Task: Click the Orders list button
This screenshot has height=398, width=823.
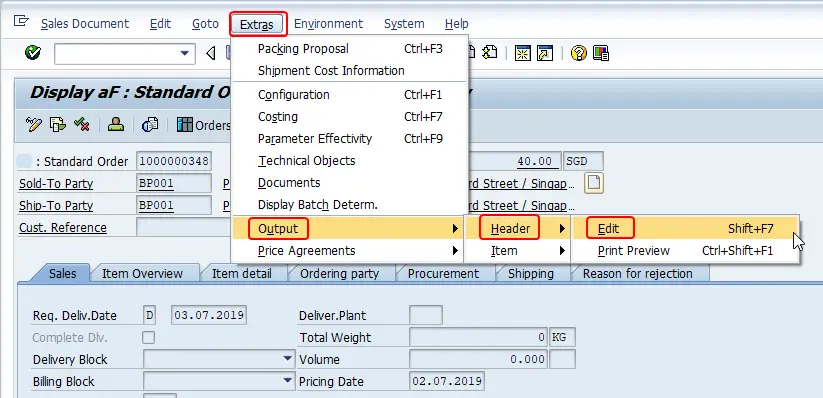Action: 204,125
